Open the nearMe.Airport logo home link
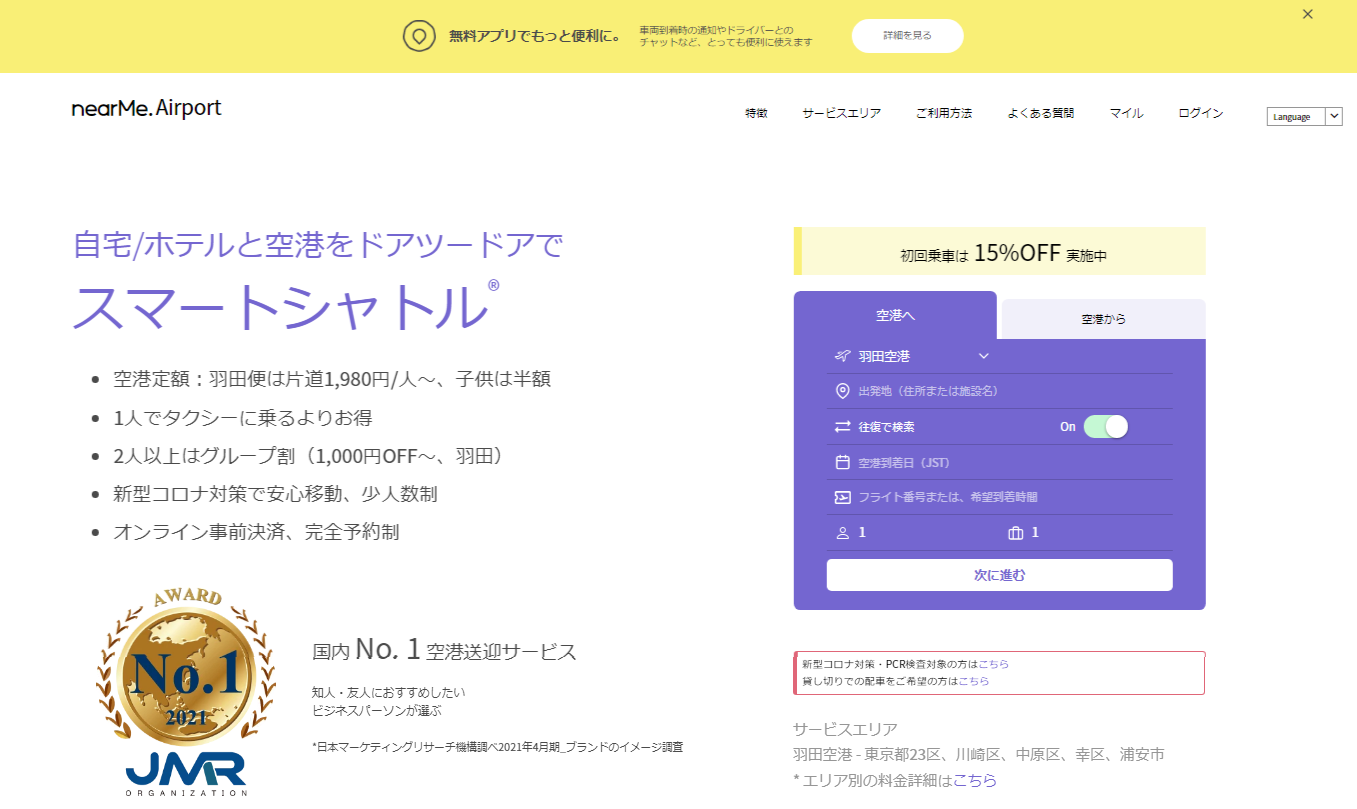Screen dimensions: 1357x809 click(x=146, y=108)
